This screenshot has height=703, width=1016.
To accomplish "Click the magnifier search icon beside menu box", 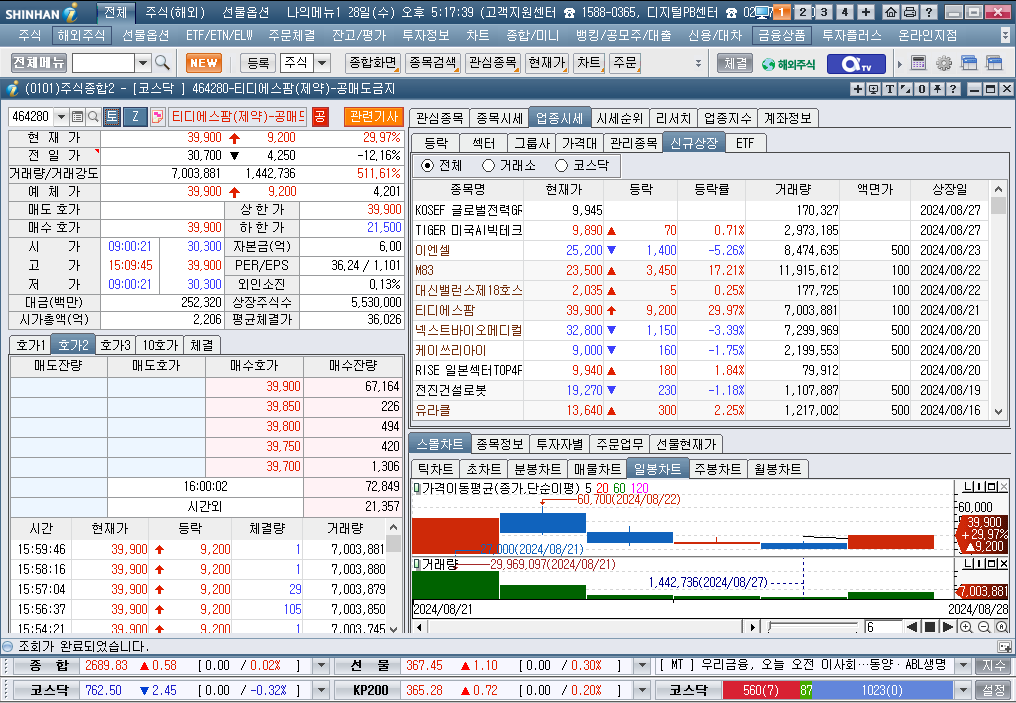I will point(163,63).
